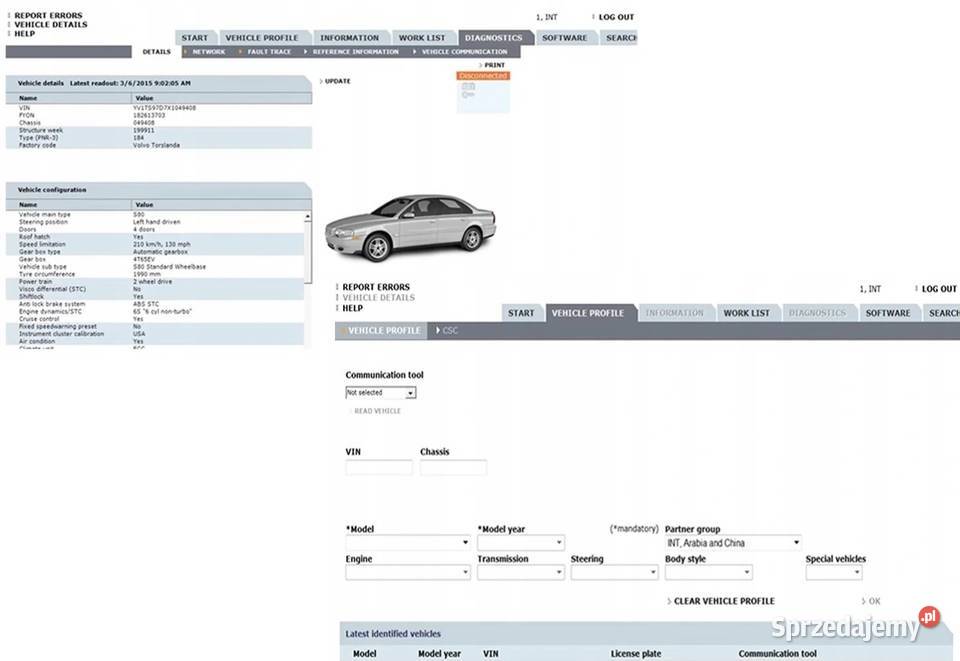The image size is (960, 661).
Task: Click 'S80 Standard Wheelbase' value
Action: [170, 267]
